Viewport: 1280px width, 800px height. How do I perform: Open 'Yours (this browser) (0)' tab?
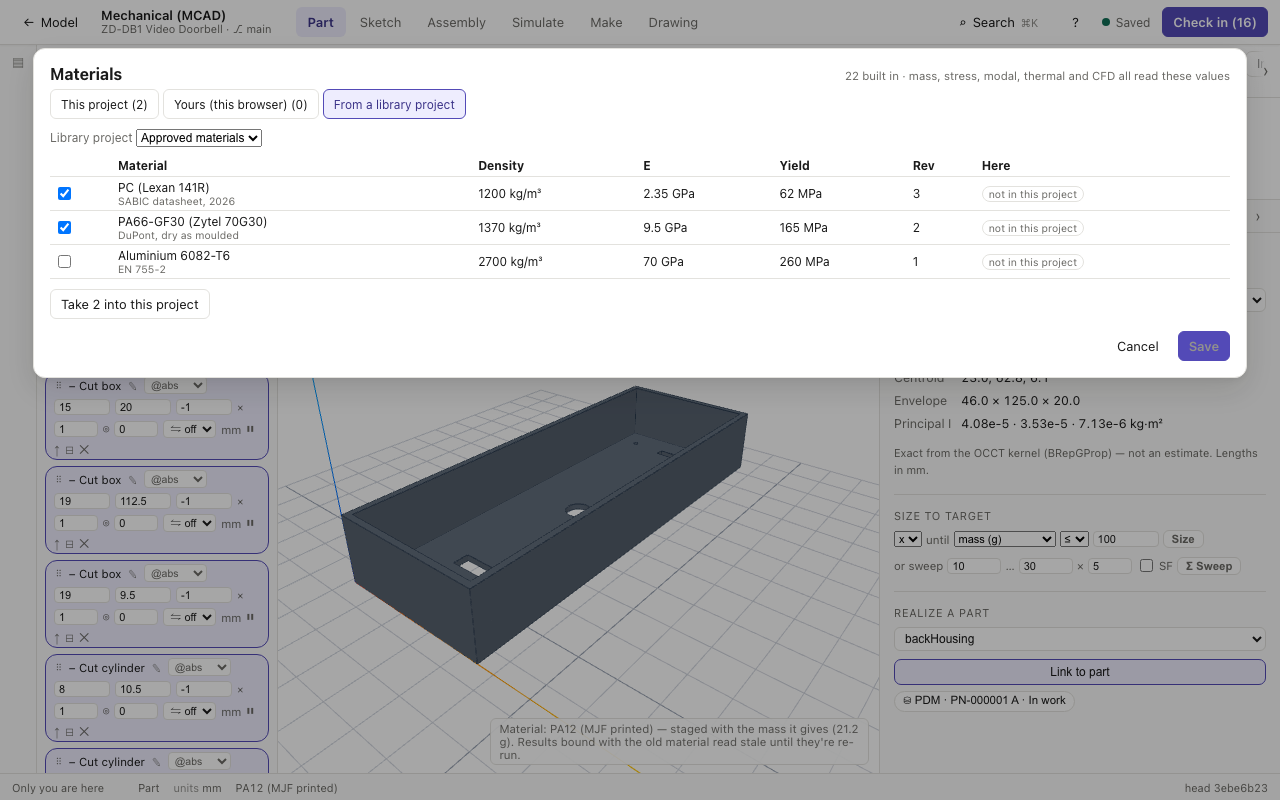coord(241,104)
